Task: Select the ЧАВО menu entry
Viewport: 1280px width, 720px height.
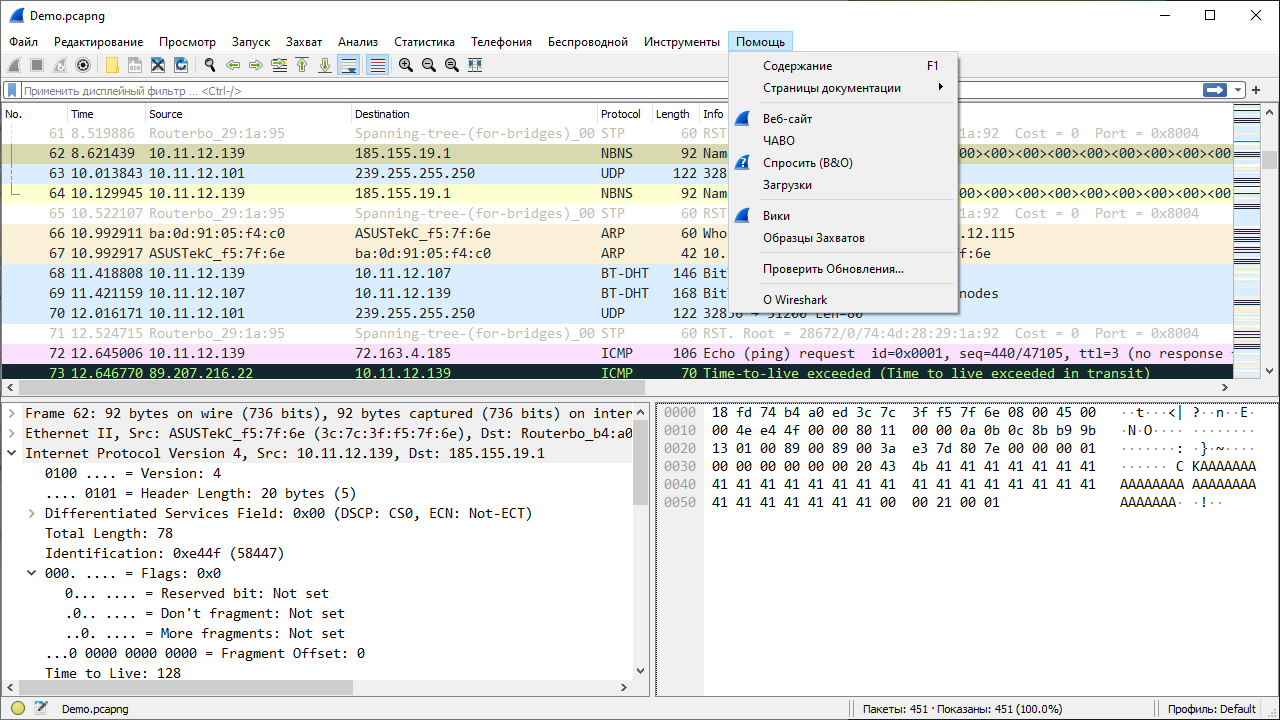Action: click(843, 141)
